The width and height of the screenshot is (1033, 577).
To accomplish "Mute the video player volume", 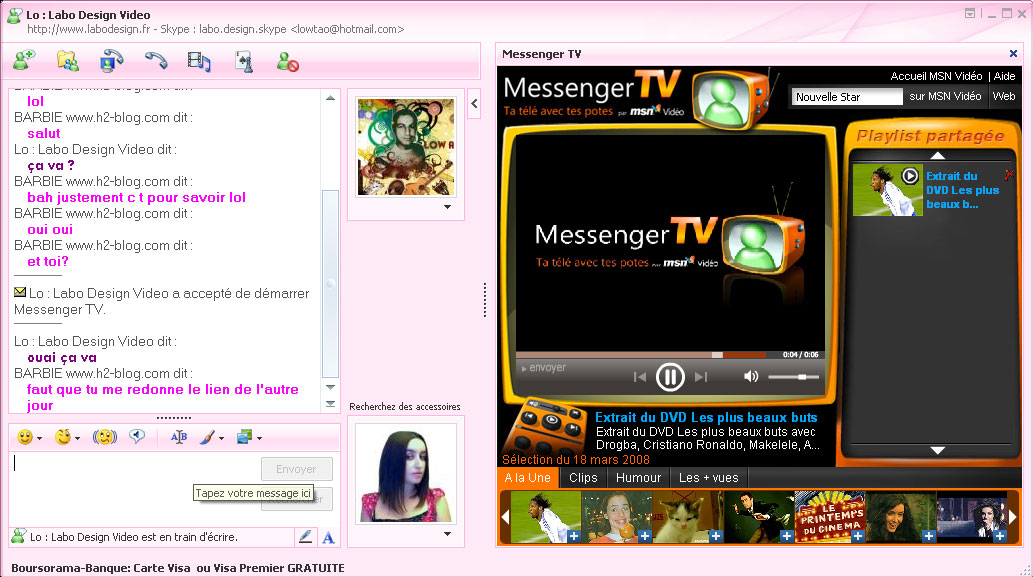I will [x=750, y=377].
